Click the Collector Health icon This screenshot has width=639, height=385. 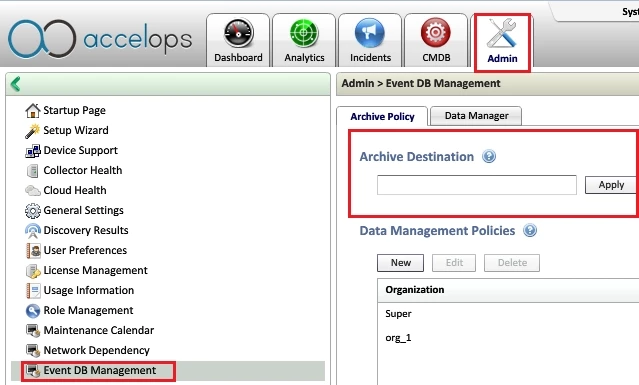33,170
